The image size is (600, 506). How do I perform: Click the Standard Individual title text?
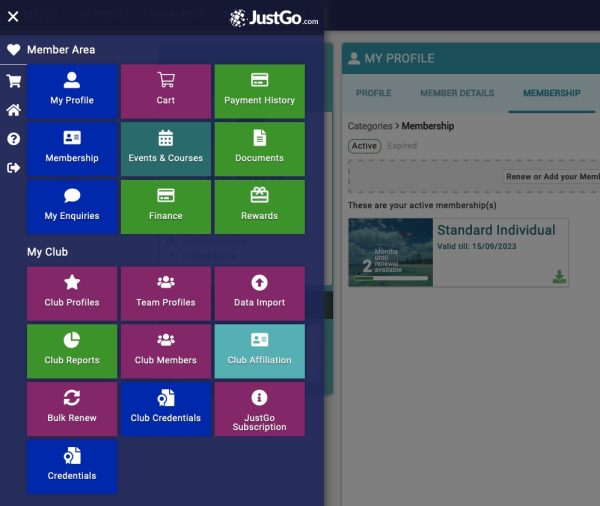(x=496, y=230)
